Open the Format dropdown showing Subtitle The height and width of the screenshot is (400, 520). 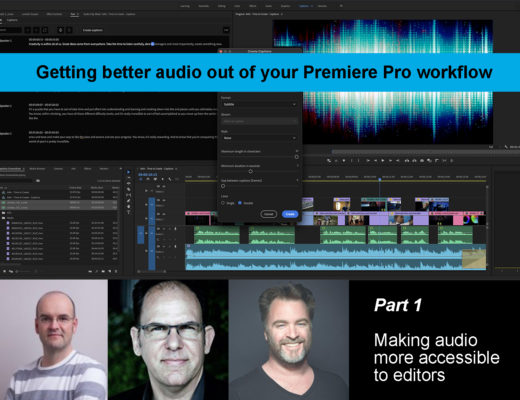[x=259, y=104]
